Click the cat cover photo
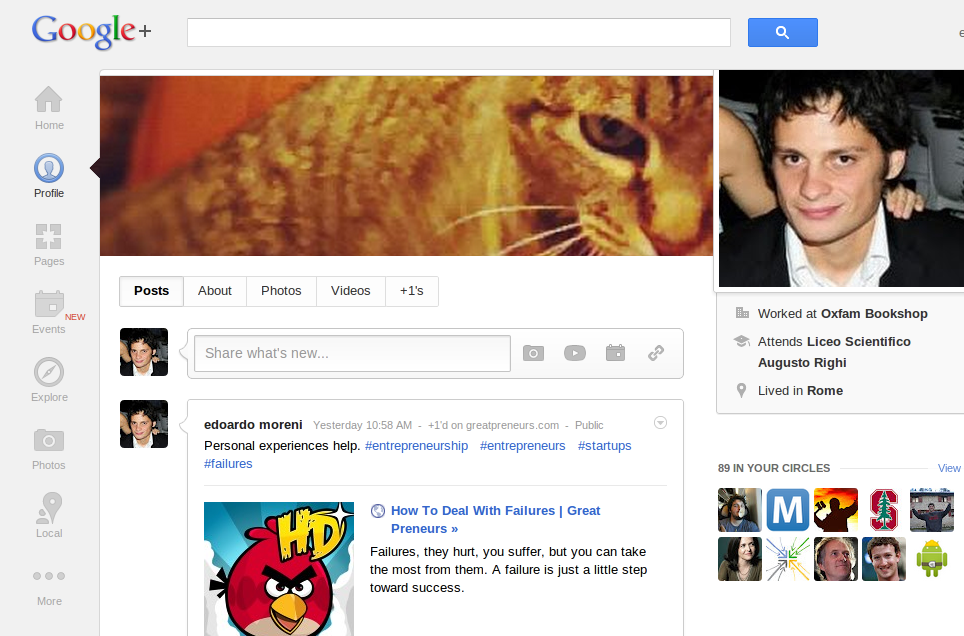Image resolution: width=964 pixels, height=636 pixels. click(x=406, y=165)
